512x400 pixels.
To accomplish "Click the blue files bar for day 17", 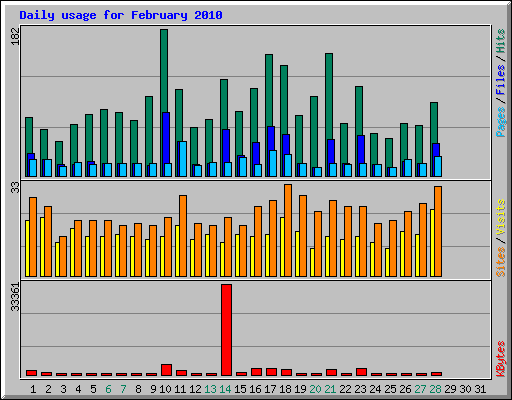I will tap(271, 138).
